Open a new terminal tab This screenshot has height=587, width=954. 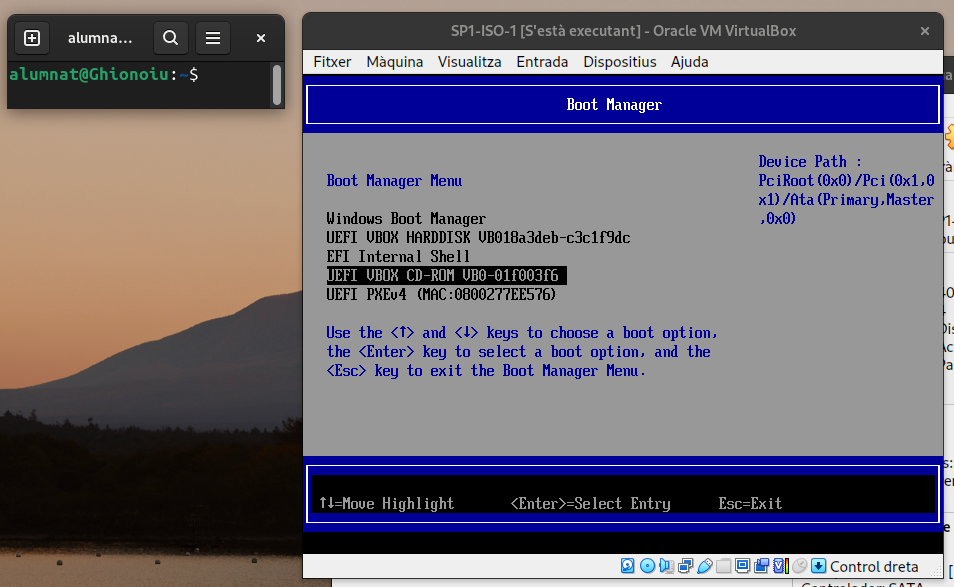point(32,38)
